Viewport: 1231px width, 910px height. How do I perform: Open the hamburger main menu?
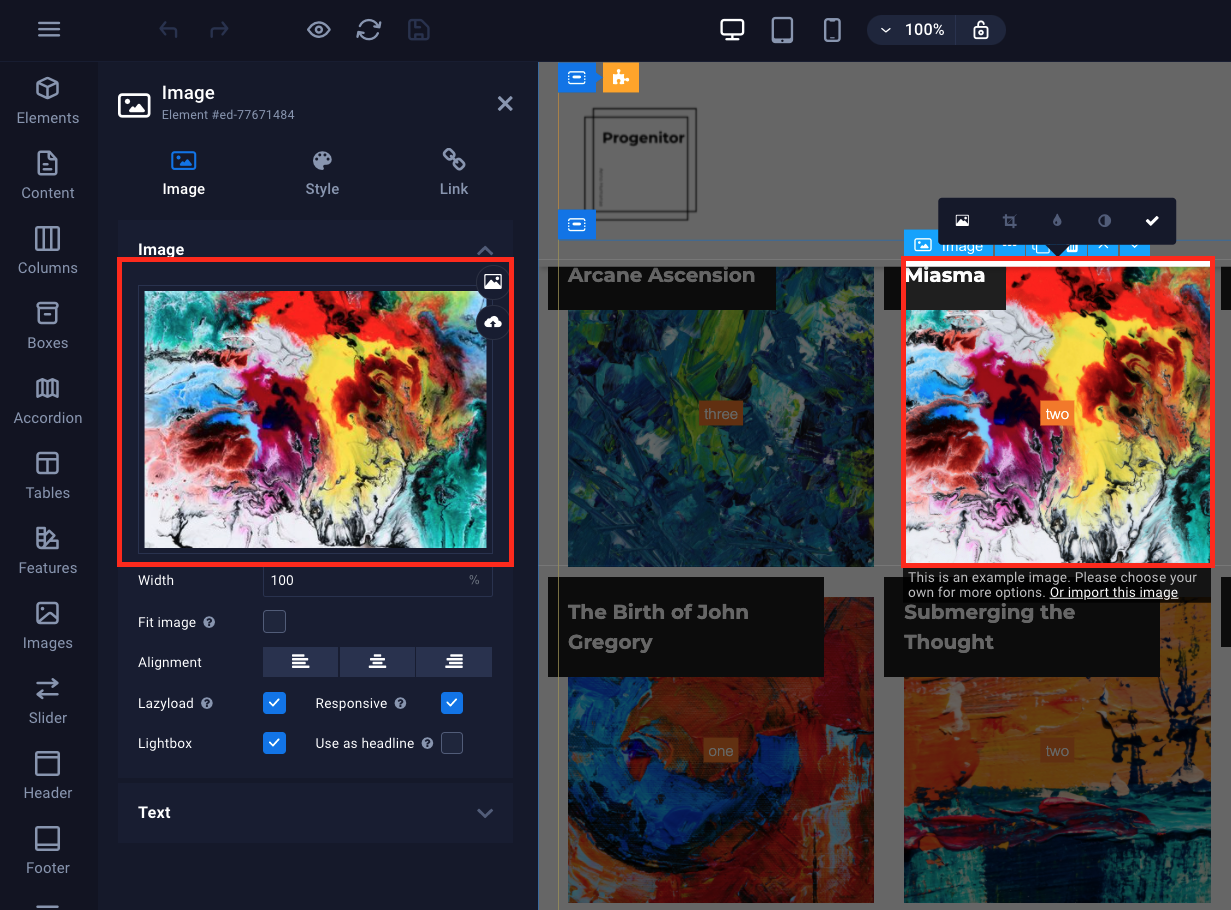coord(49,29)
